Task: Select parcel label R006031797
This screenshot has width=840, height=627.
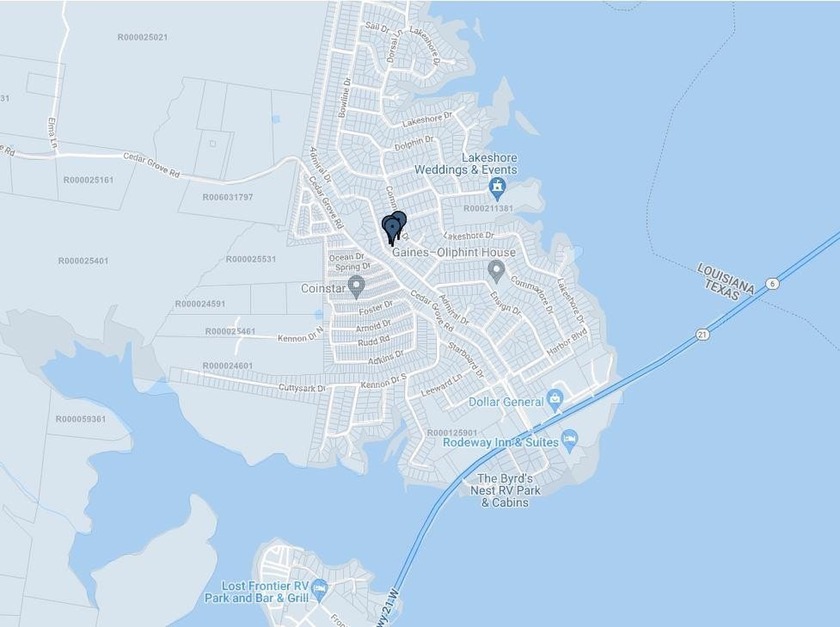Action: coord(228,197)
